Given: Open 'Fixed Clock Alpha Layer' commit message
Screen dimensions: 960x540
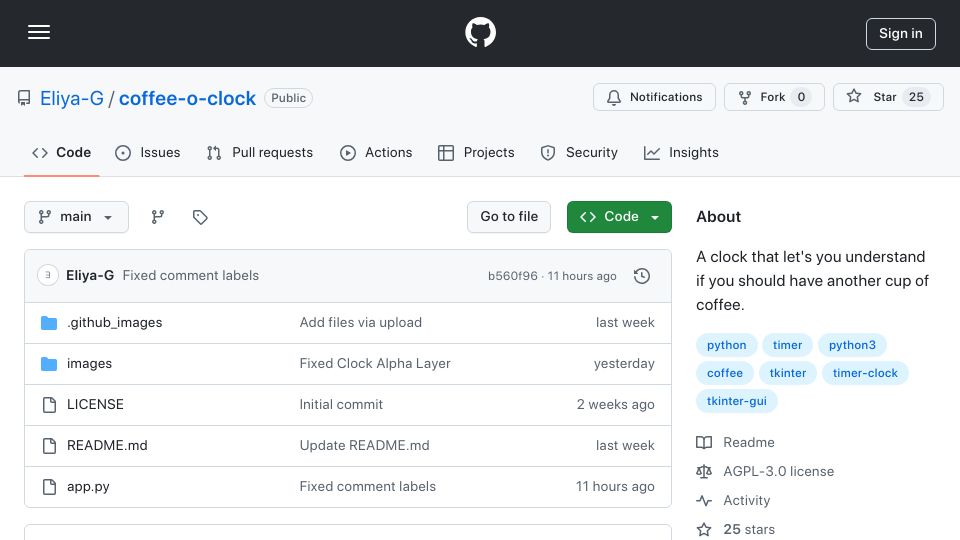Looking at the screenshot, I should pyautogui.click(x=375, y=364).
